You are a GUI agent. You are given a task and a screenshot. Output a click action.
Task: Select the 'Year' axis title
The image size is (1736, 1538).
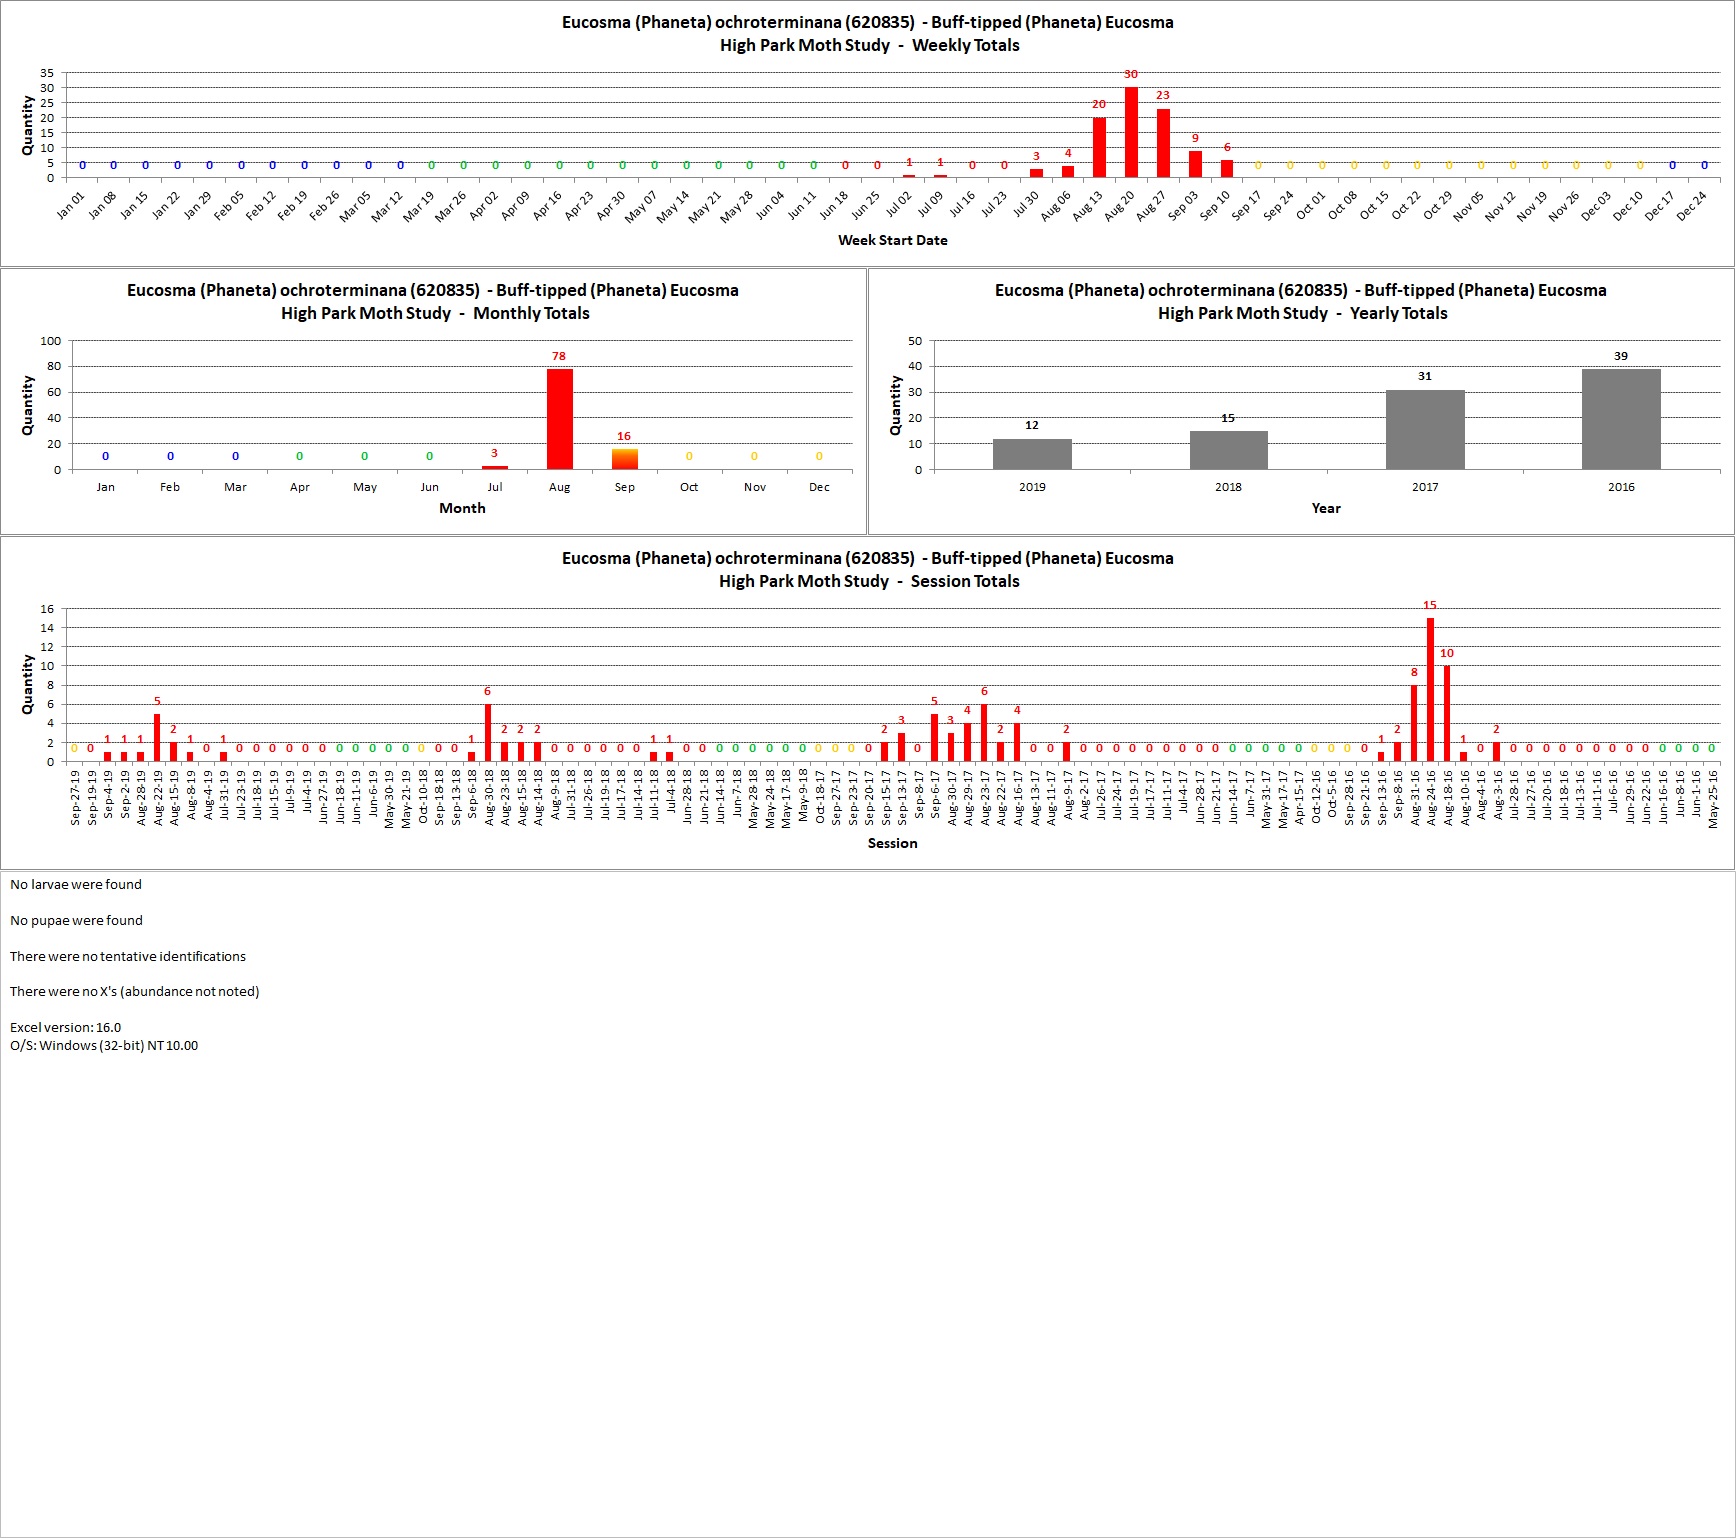[1326, 508]
